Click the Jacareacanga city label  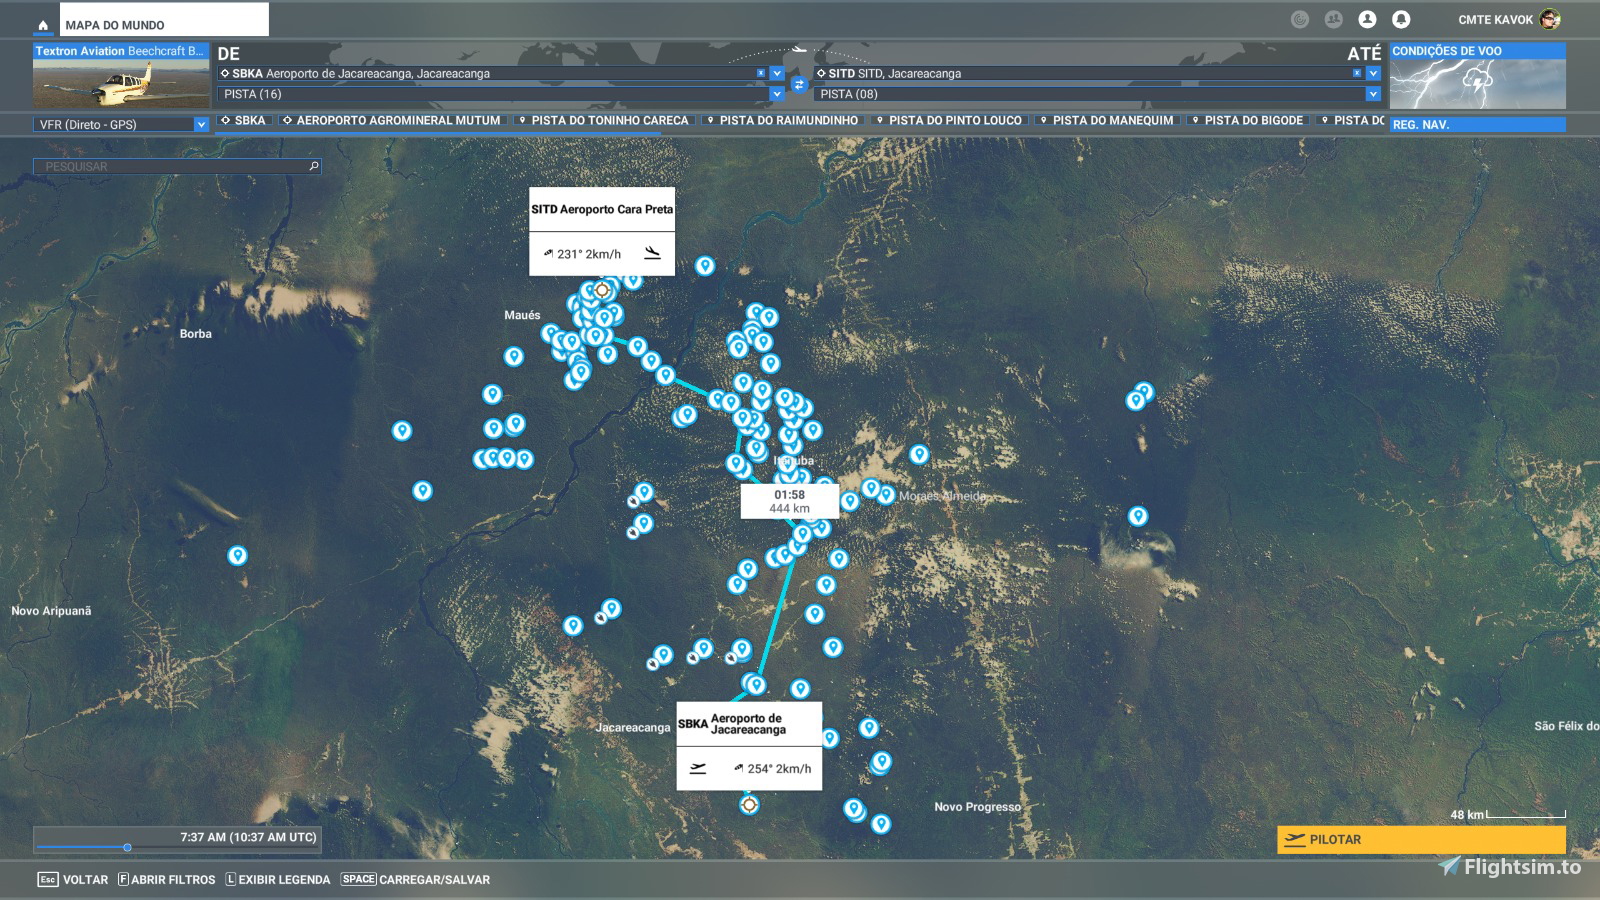pyautogui.click(x=633, y=727)
